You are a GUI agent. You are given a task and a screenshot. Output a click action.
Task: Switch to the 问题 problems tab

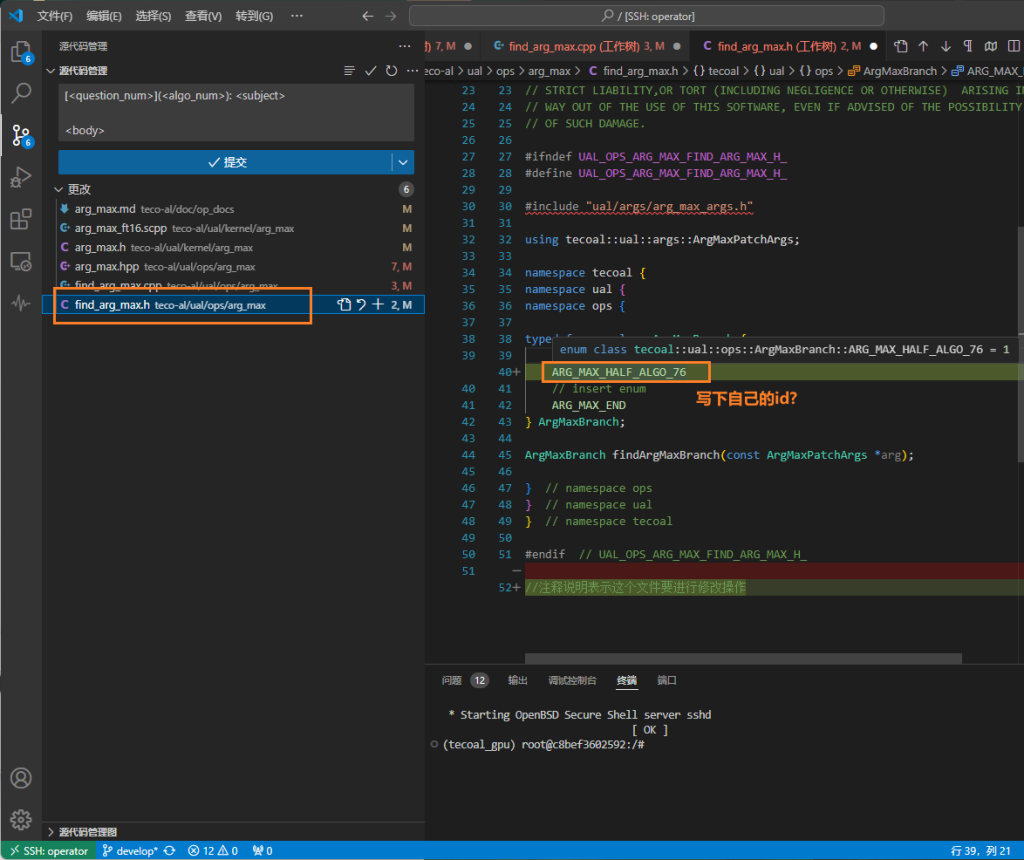point(452,681)
